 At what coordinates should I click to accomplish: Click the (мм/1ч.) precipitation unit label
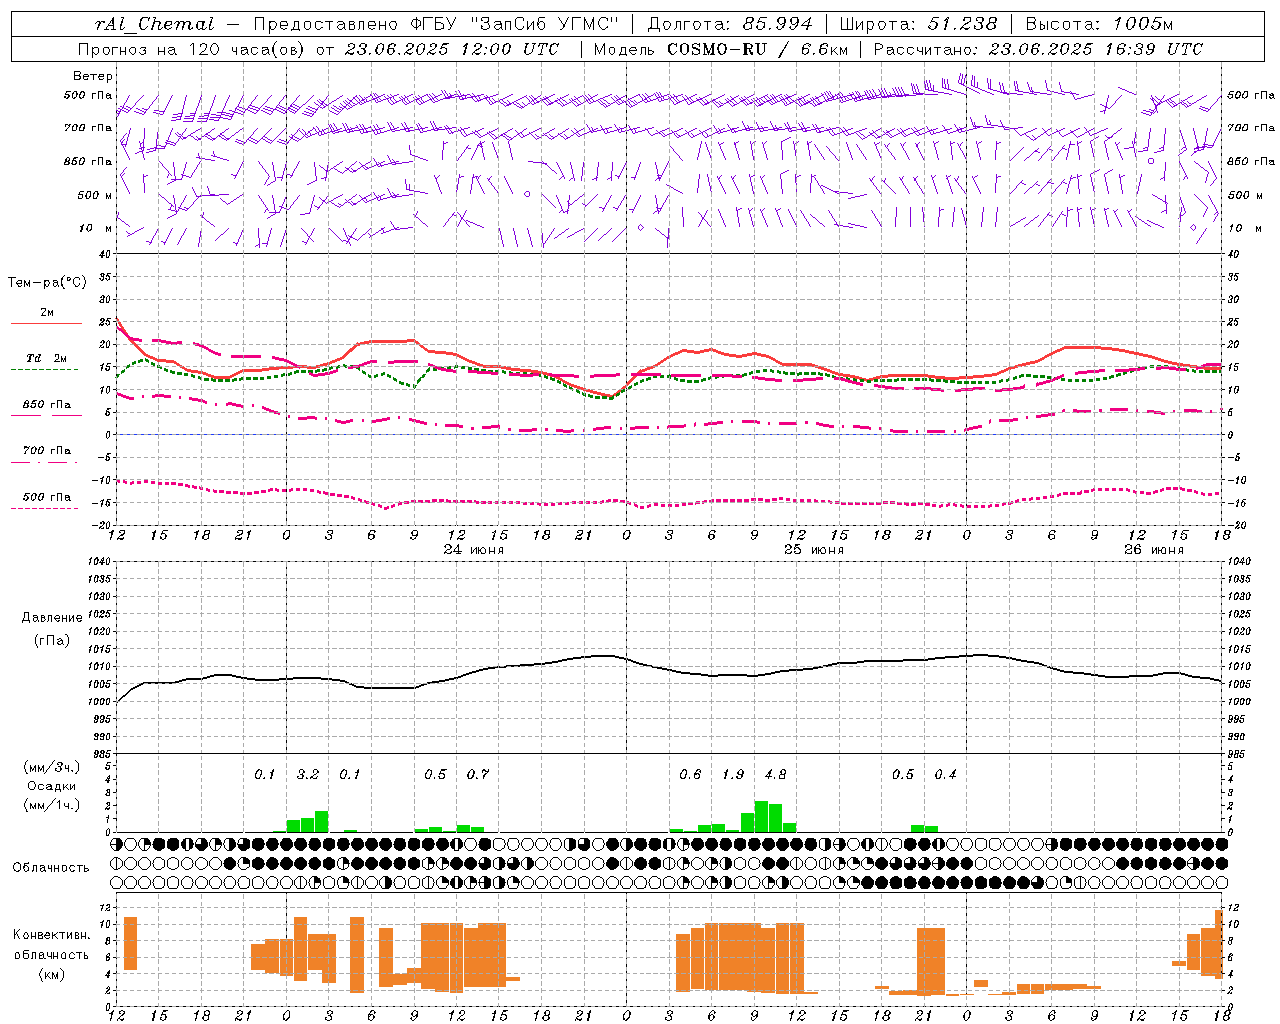click(x=51, y=806)
